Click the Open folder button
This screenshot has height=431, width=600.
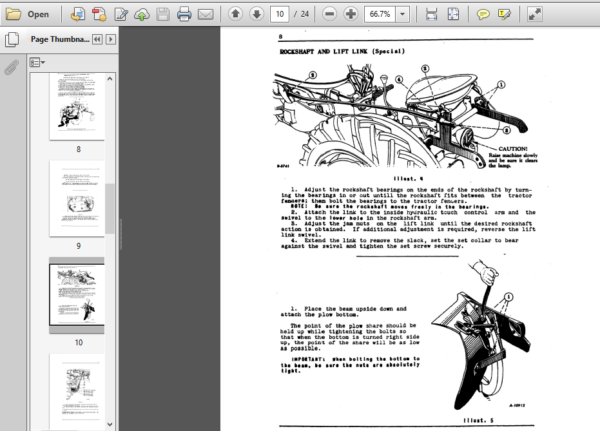[x=28, y=15]
